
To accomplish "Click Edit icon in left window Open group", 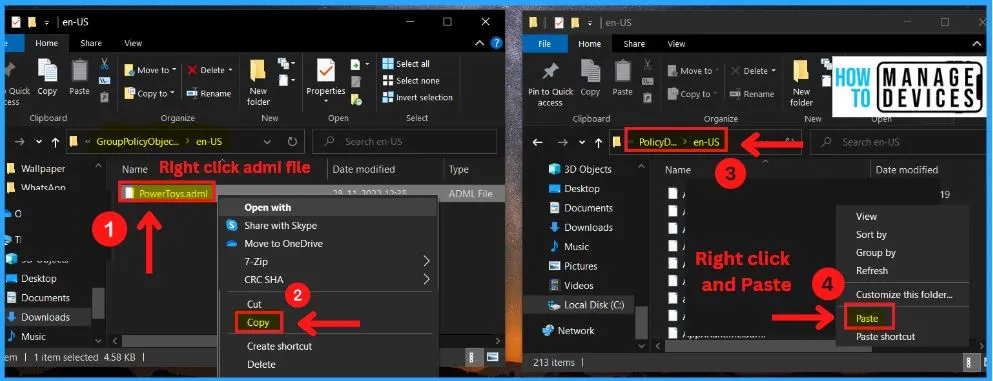I will point(357,82).
